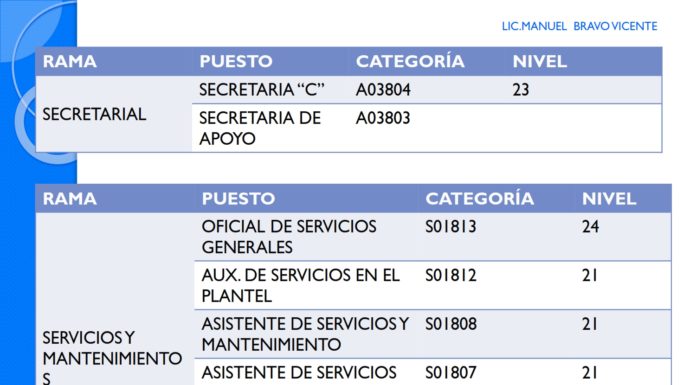Click the LIC.MANUEL BRAVO VICENTE author text
Screen dimensions: 696x385
point(579,27)
